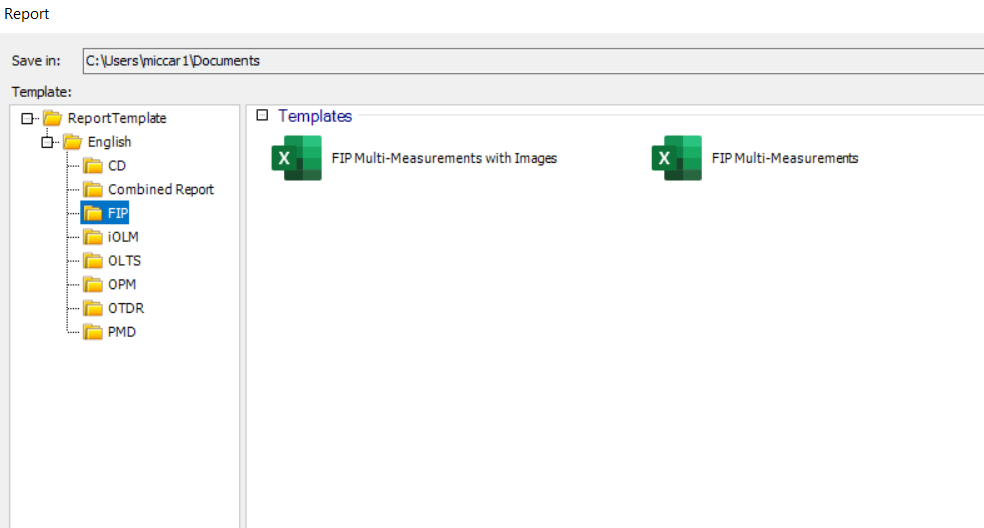Select the highlighted FIP folder

click(x=105, y=213)
